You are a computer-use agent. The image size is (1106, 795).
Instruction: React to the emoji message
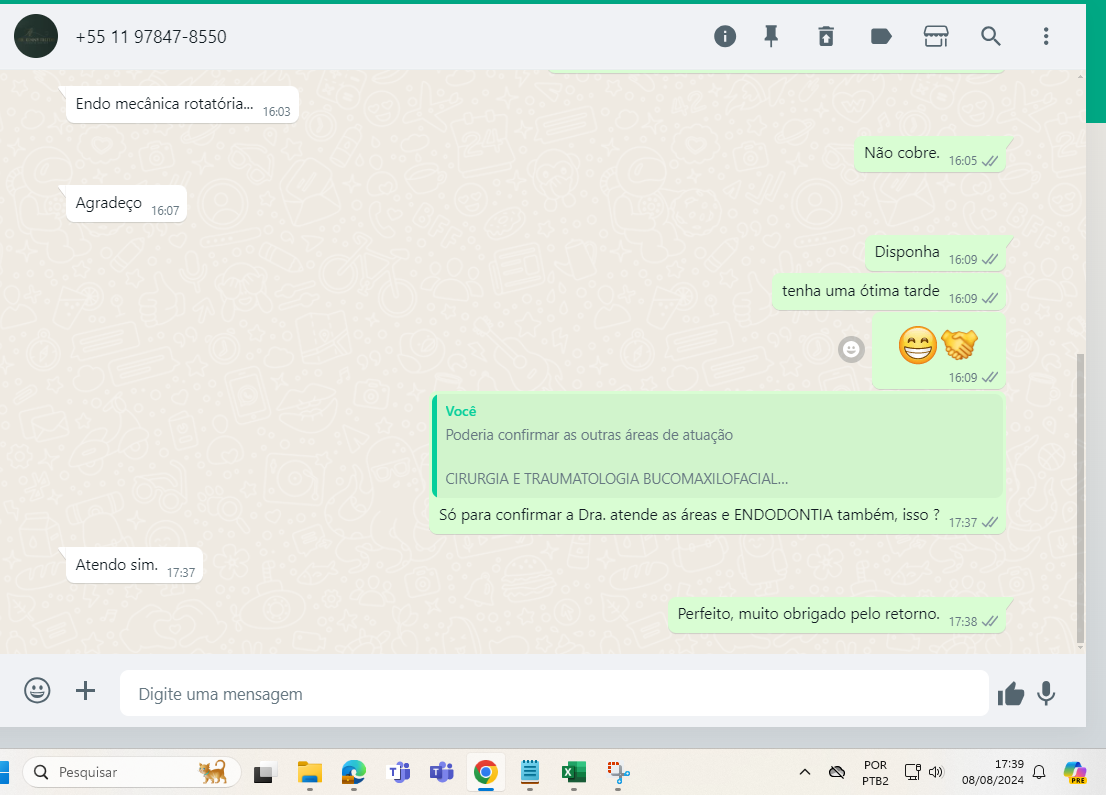click(851, 349)
